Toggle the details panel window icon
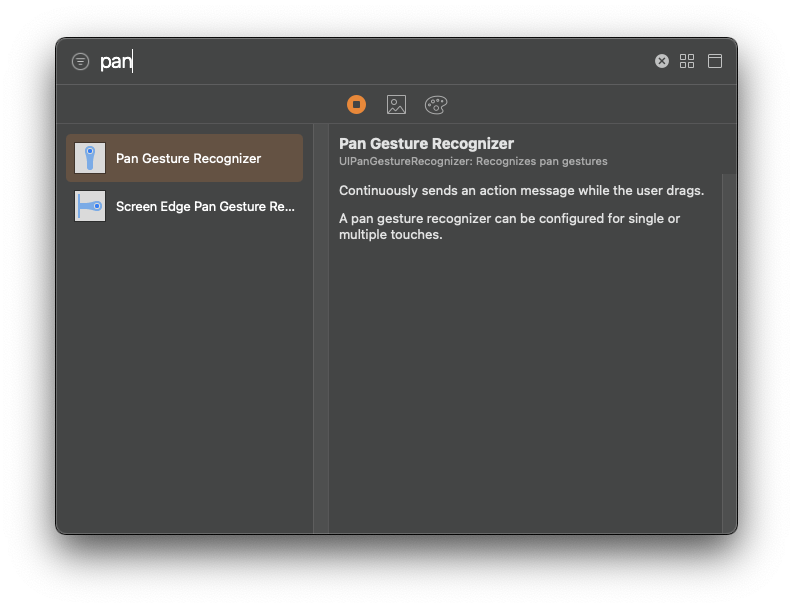Viewport: 793px width, 608px height. pos(715,61)
